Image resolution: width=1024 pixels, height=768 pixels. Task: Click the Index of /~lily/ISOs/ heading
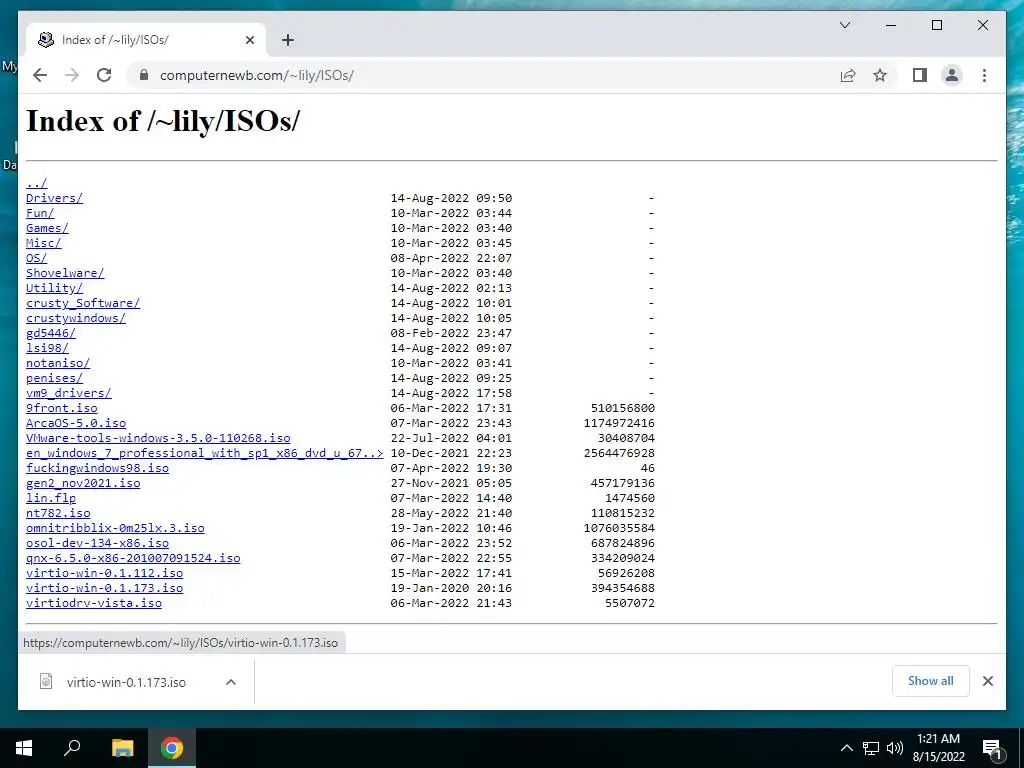(x=163, y=121)
